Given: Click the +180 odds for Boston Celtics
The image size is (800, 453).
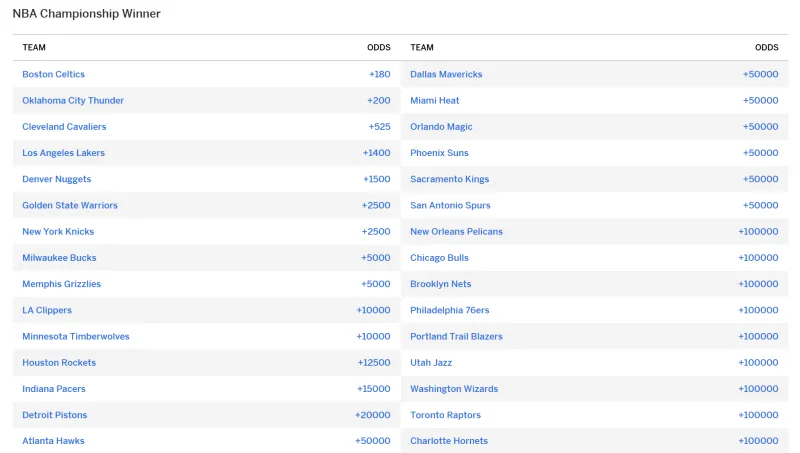Looking at the screenshot, I should (380, 74).
